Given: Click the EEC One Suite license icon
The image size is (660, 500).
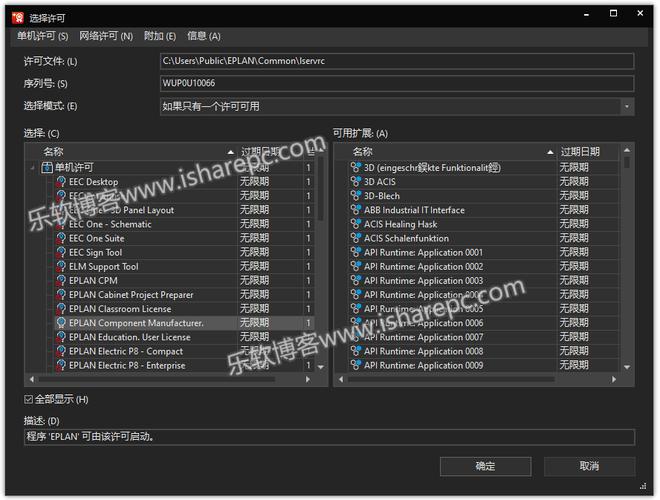Looking at the screenshot, I should click(x=61, y=238).
